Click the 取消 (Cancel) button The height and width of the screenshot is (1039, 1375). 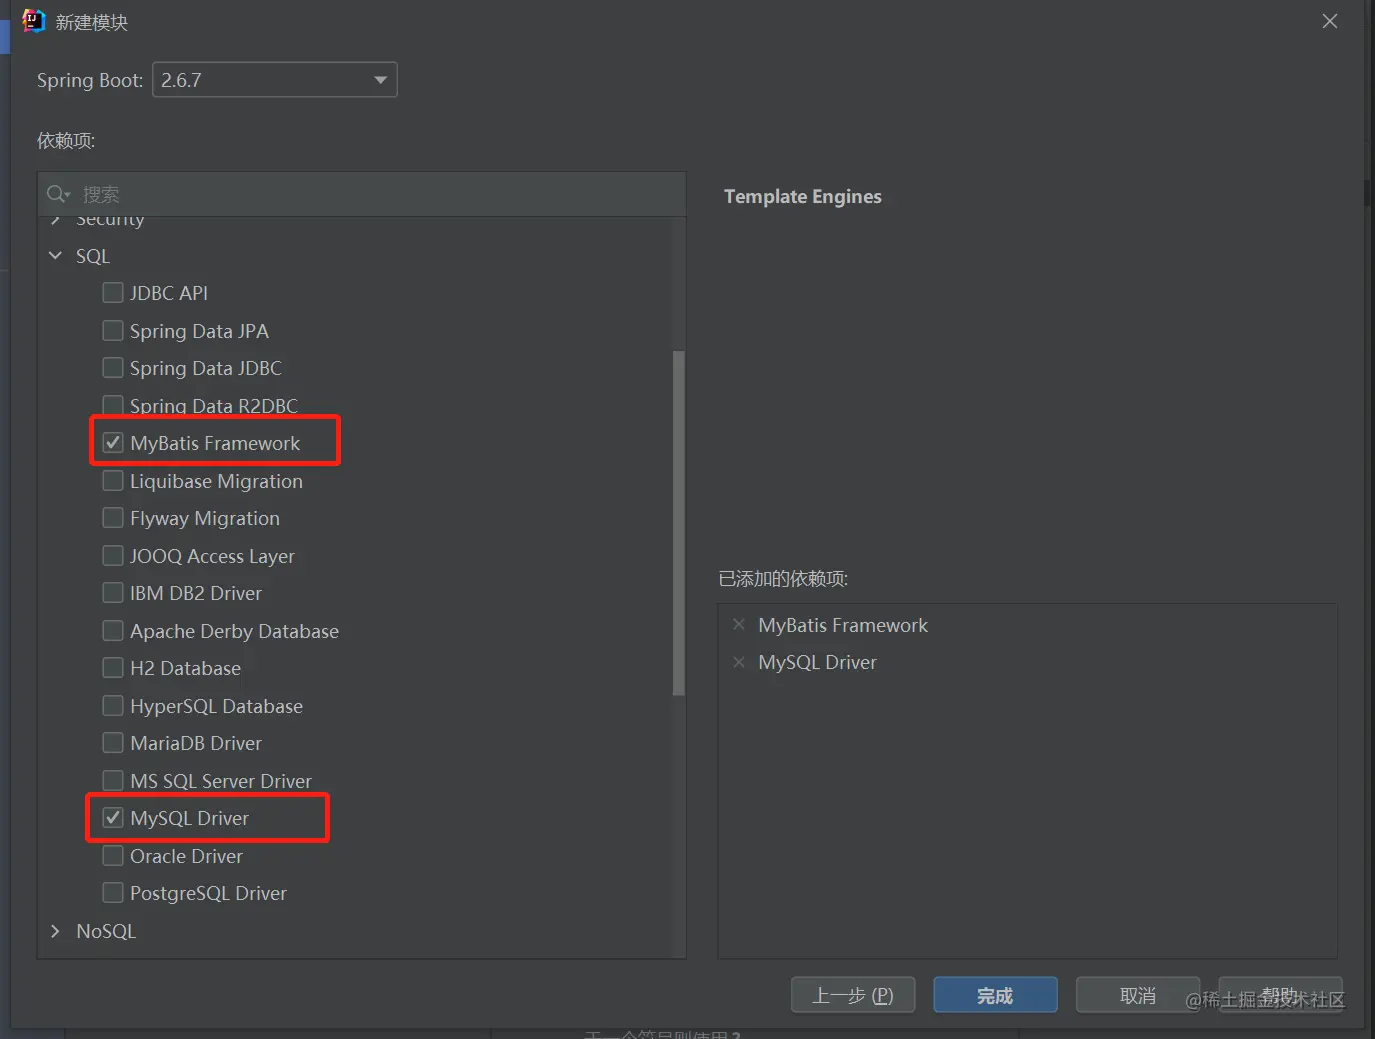(x=1138, y=995)
